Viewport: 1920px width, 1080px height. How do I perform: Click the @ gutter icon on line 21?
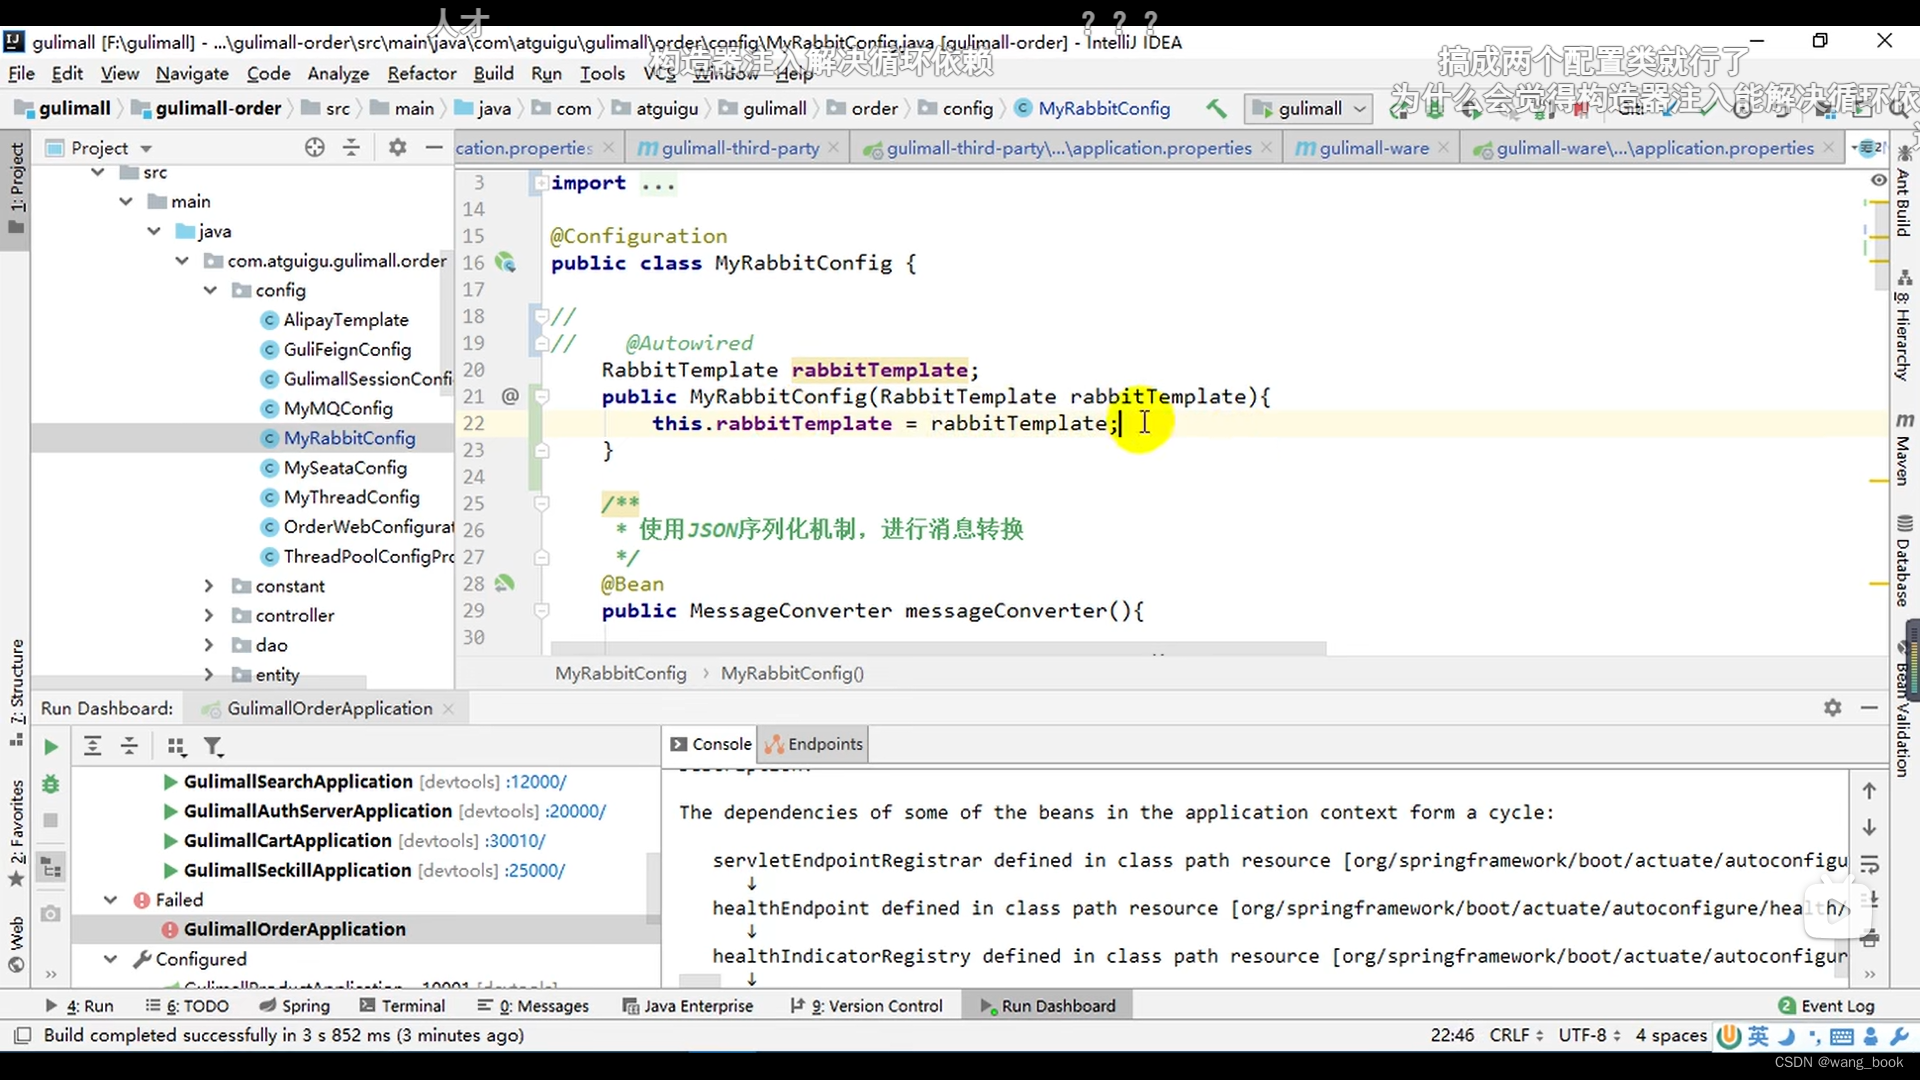click(x=510, y=396)
